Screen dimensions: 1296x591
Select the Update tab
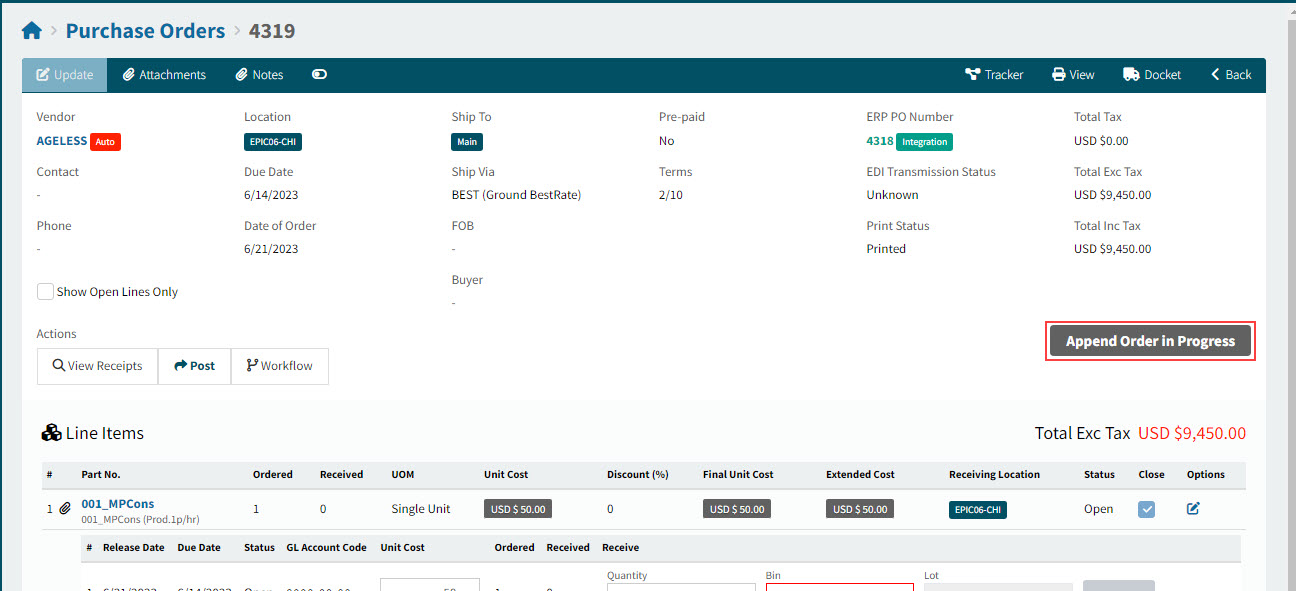pyautogui.click(x=65, y=75)
